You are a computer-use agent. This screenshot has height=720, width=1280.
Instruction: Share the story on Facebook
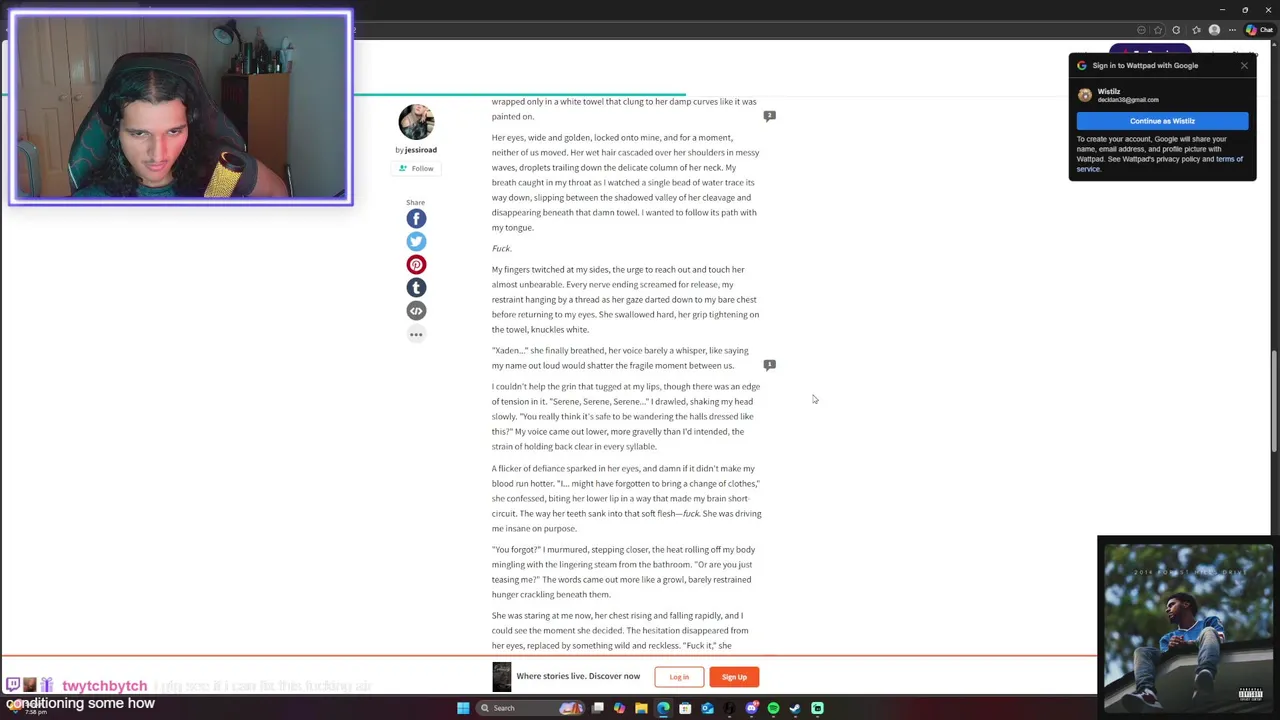point(416,218)
